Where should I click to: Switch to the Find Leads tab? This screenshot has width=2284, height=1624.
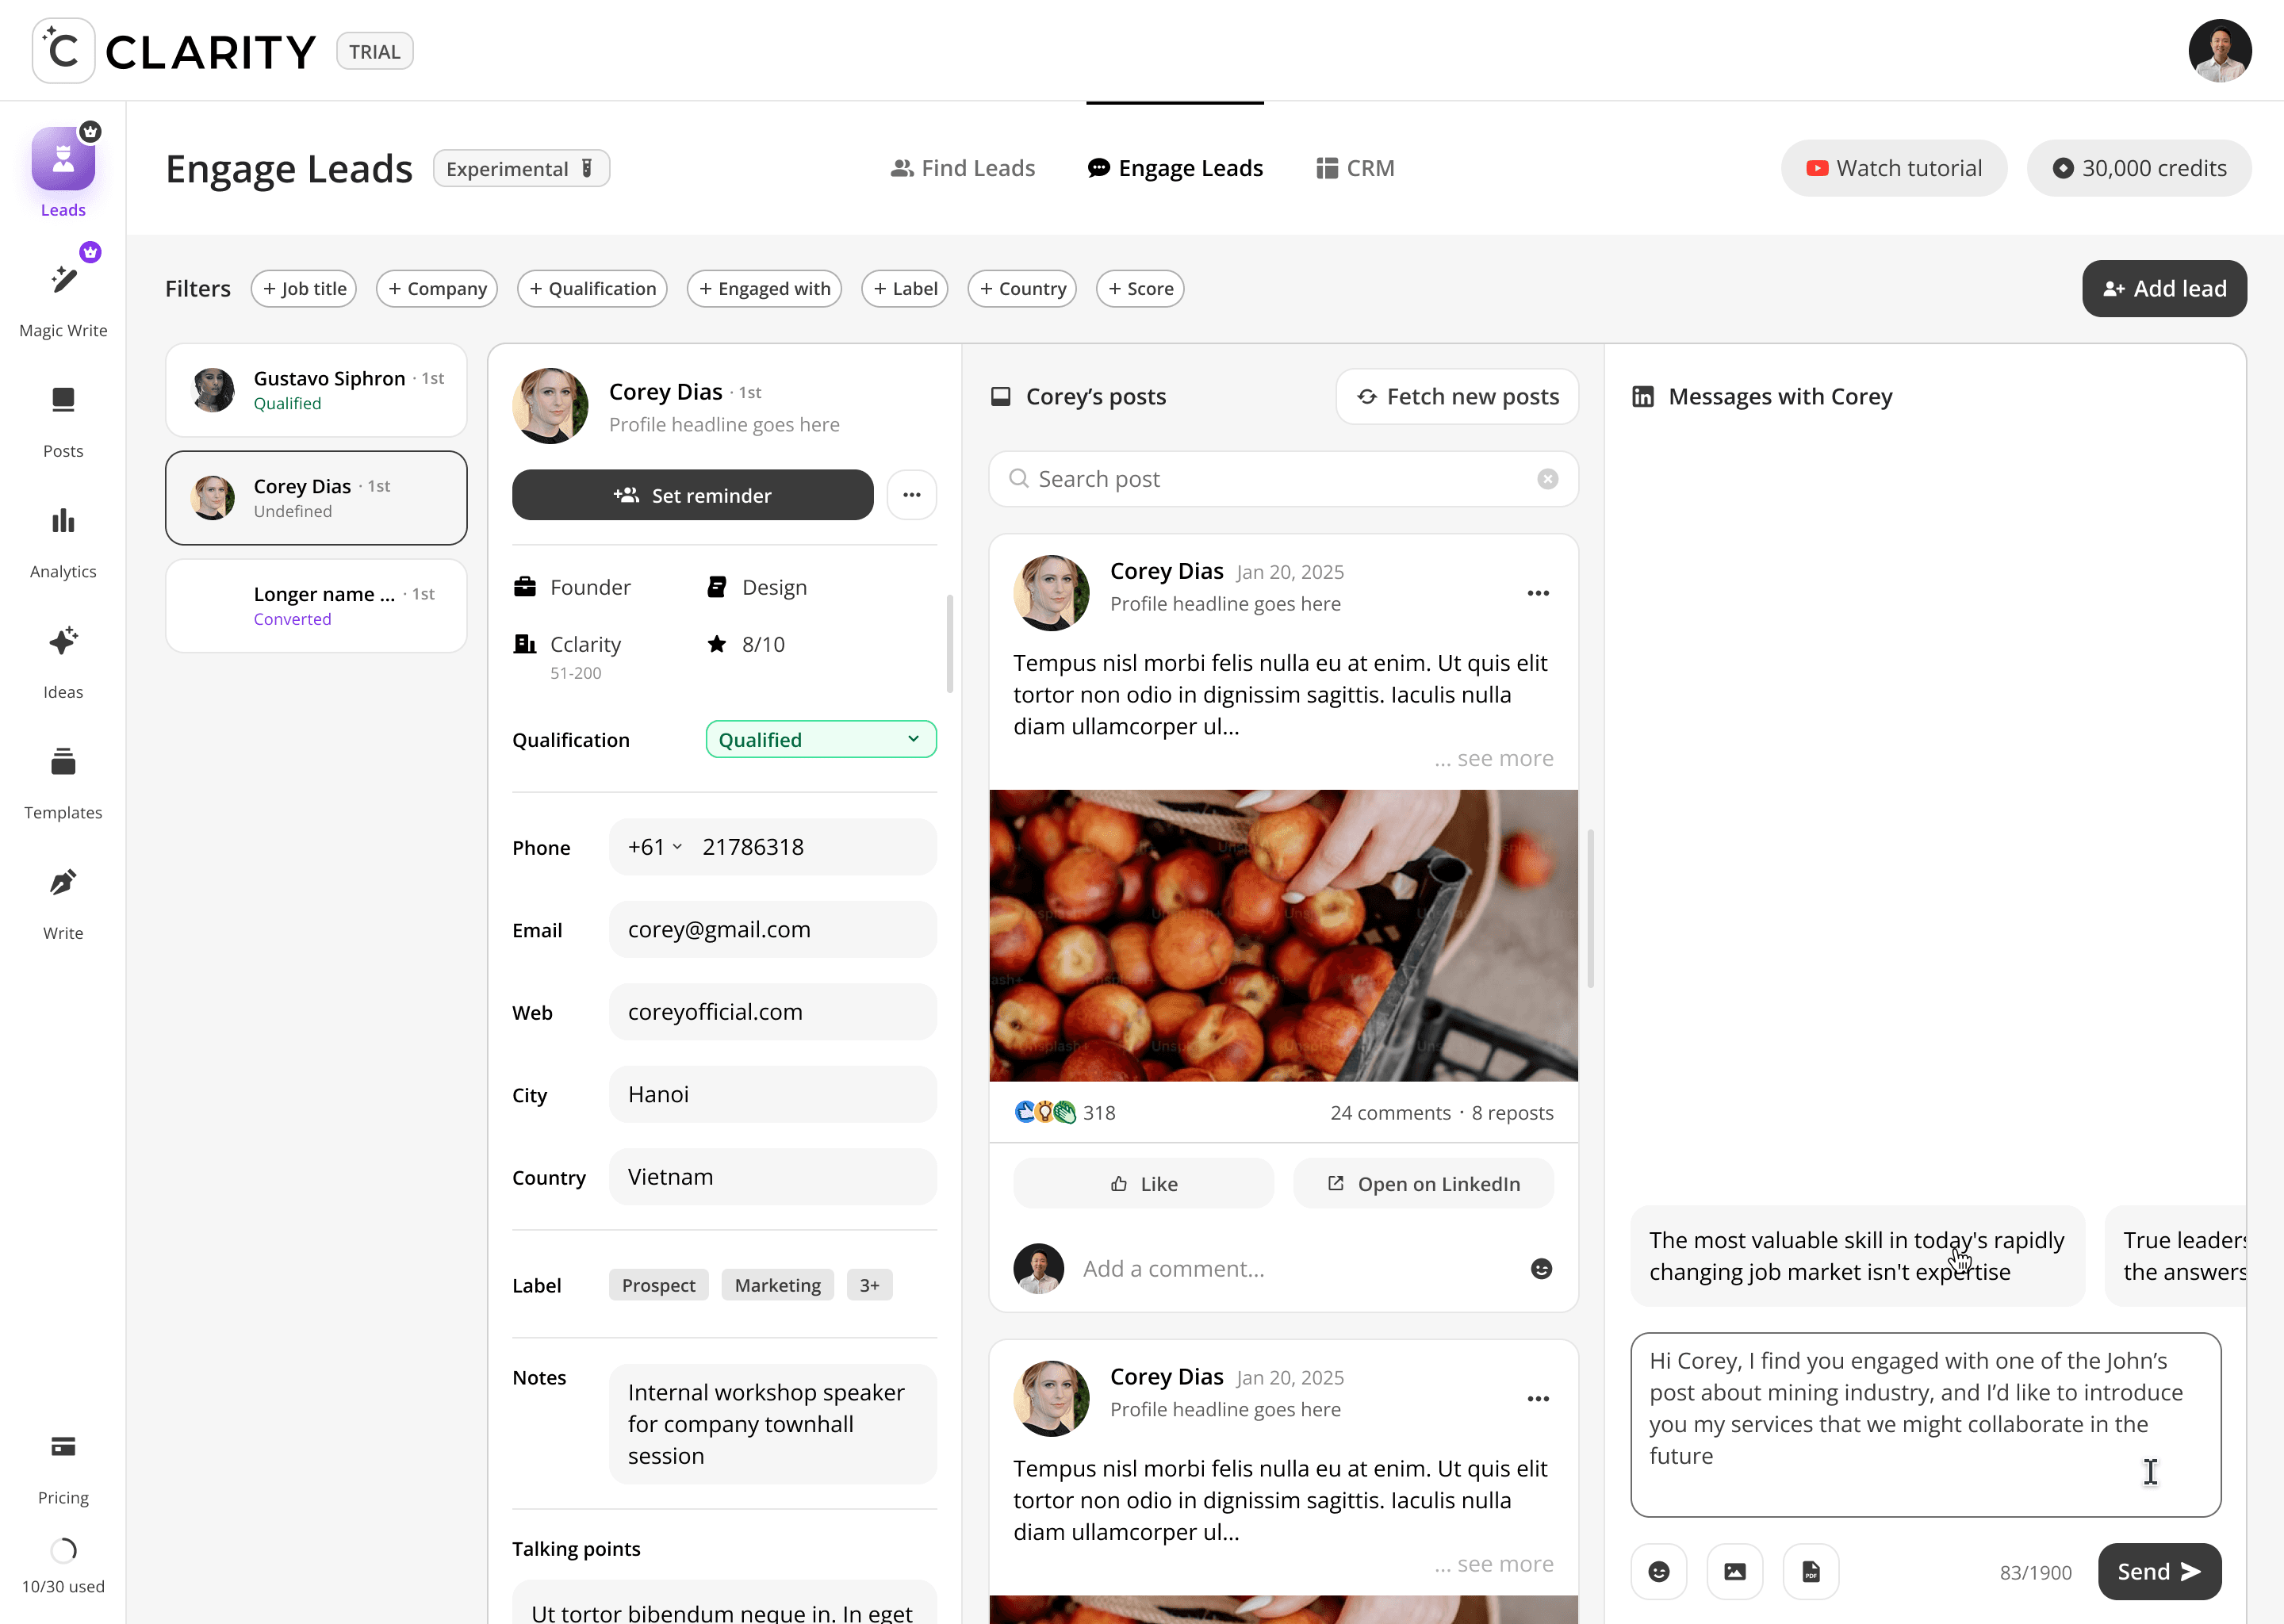(962, 168)
